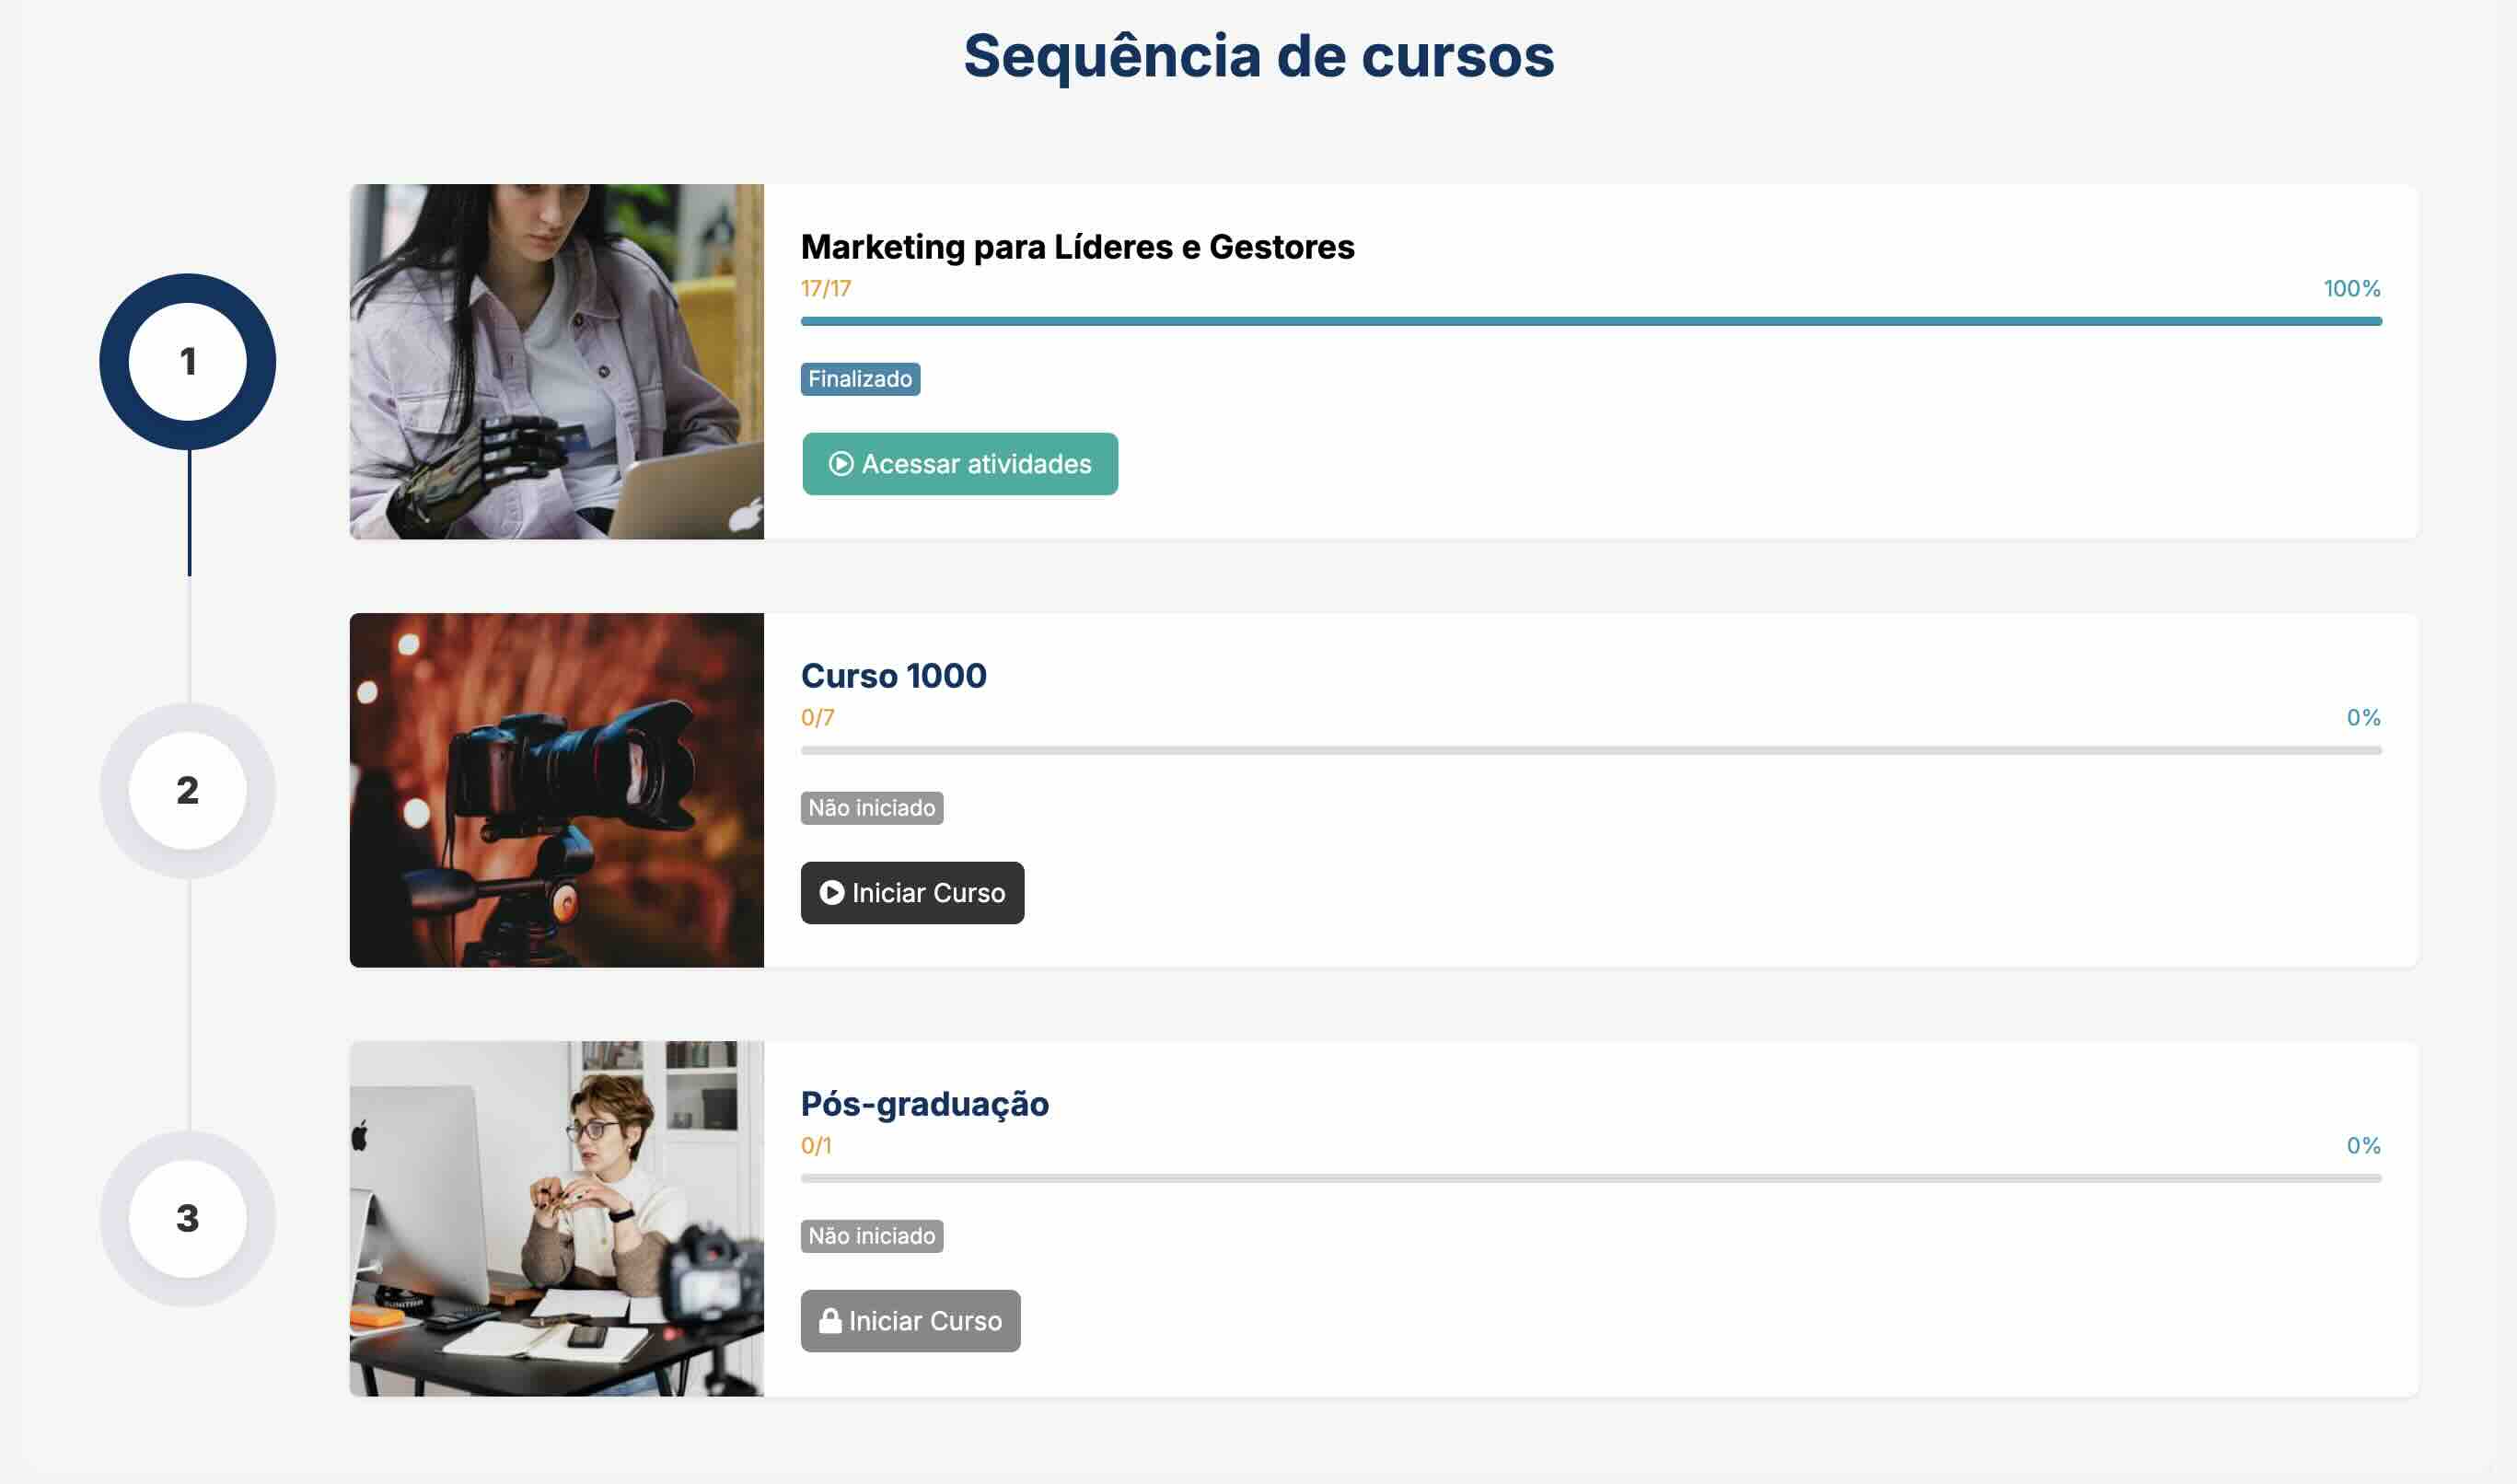The height and width of the screenshot is (1484, 2517).
Task: Click the Não iniciado badge under Curso 1000
Action: tap(872, 808)
